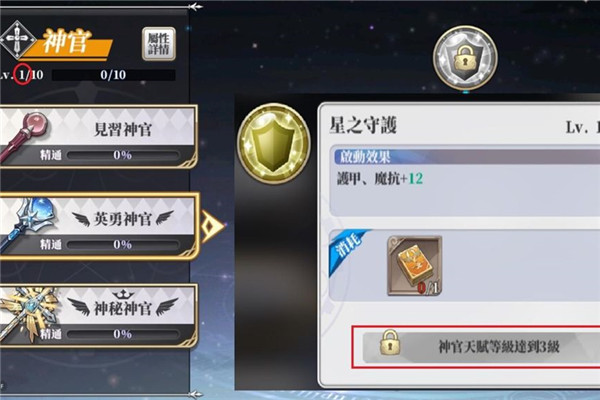Click the pink orb staff icon
The height and width of the screenshot is (400, 600).
[24, 135]
